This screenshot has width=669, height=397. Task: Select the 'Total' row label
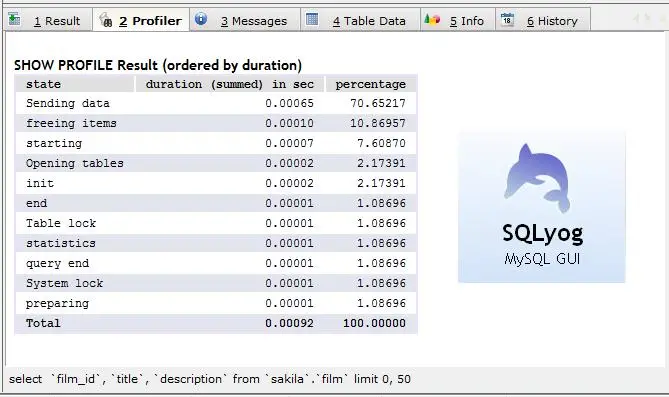(x=43, y=323)
